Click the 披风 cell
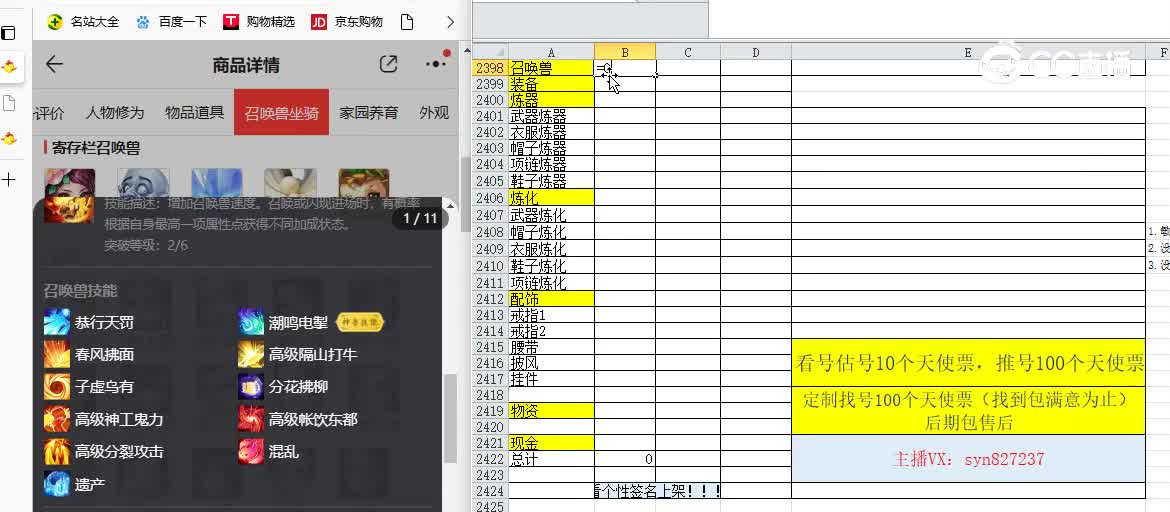 [551, 363]
